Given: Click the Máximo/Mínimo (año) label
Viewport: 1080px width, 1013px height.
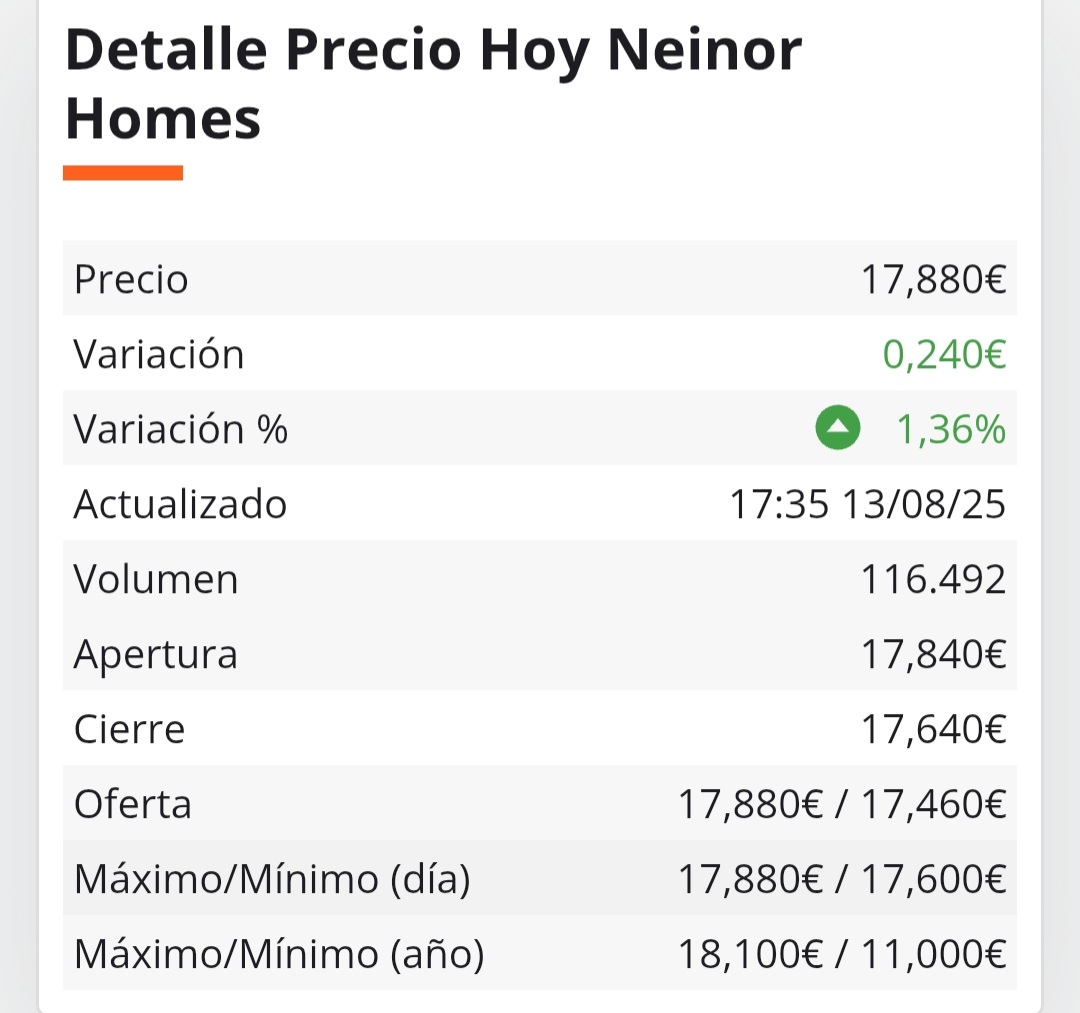Looking at the screenshot, I should pos(279,954).
